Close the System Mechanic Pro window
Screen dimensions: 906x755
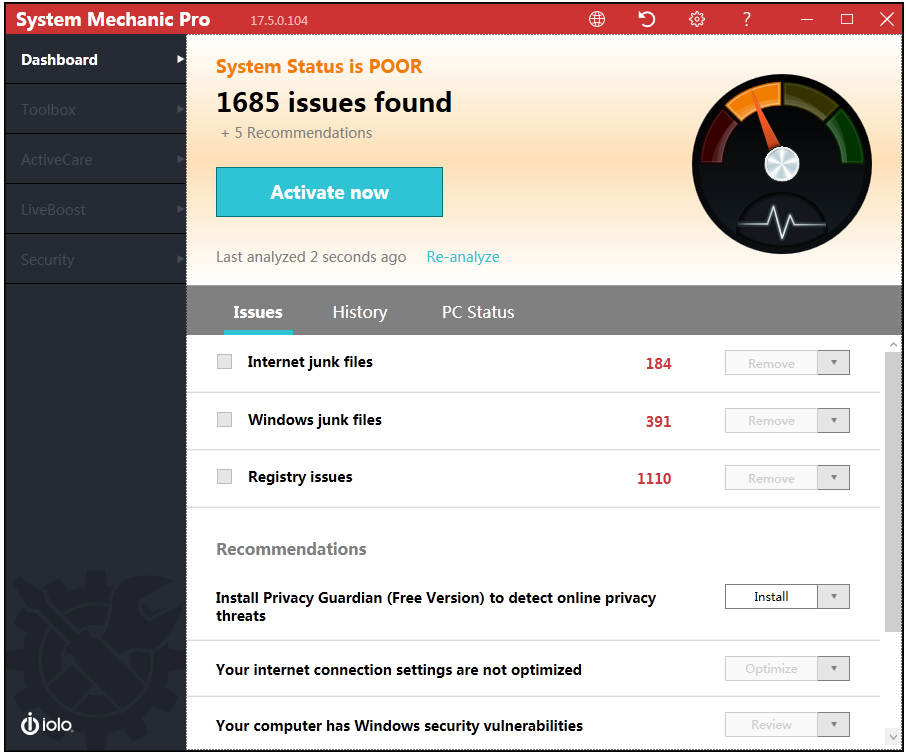point(887,19)
